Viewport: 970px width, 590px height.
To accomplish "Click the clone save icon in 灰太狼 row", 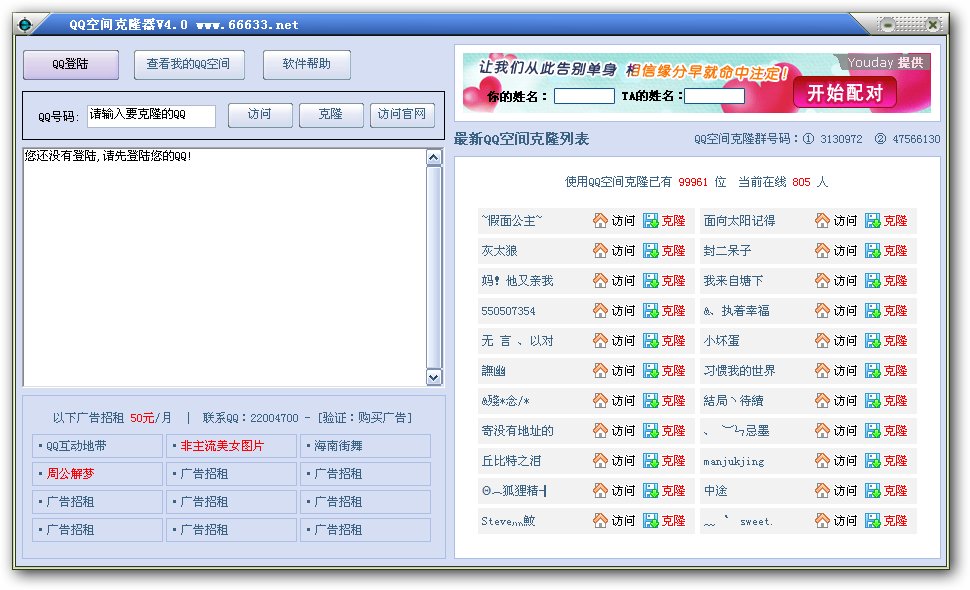I will point(650,250).
